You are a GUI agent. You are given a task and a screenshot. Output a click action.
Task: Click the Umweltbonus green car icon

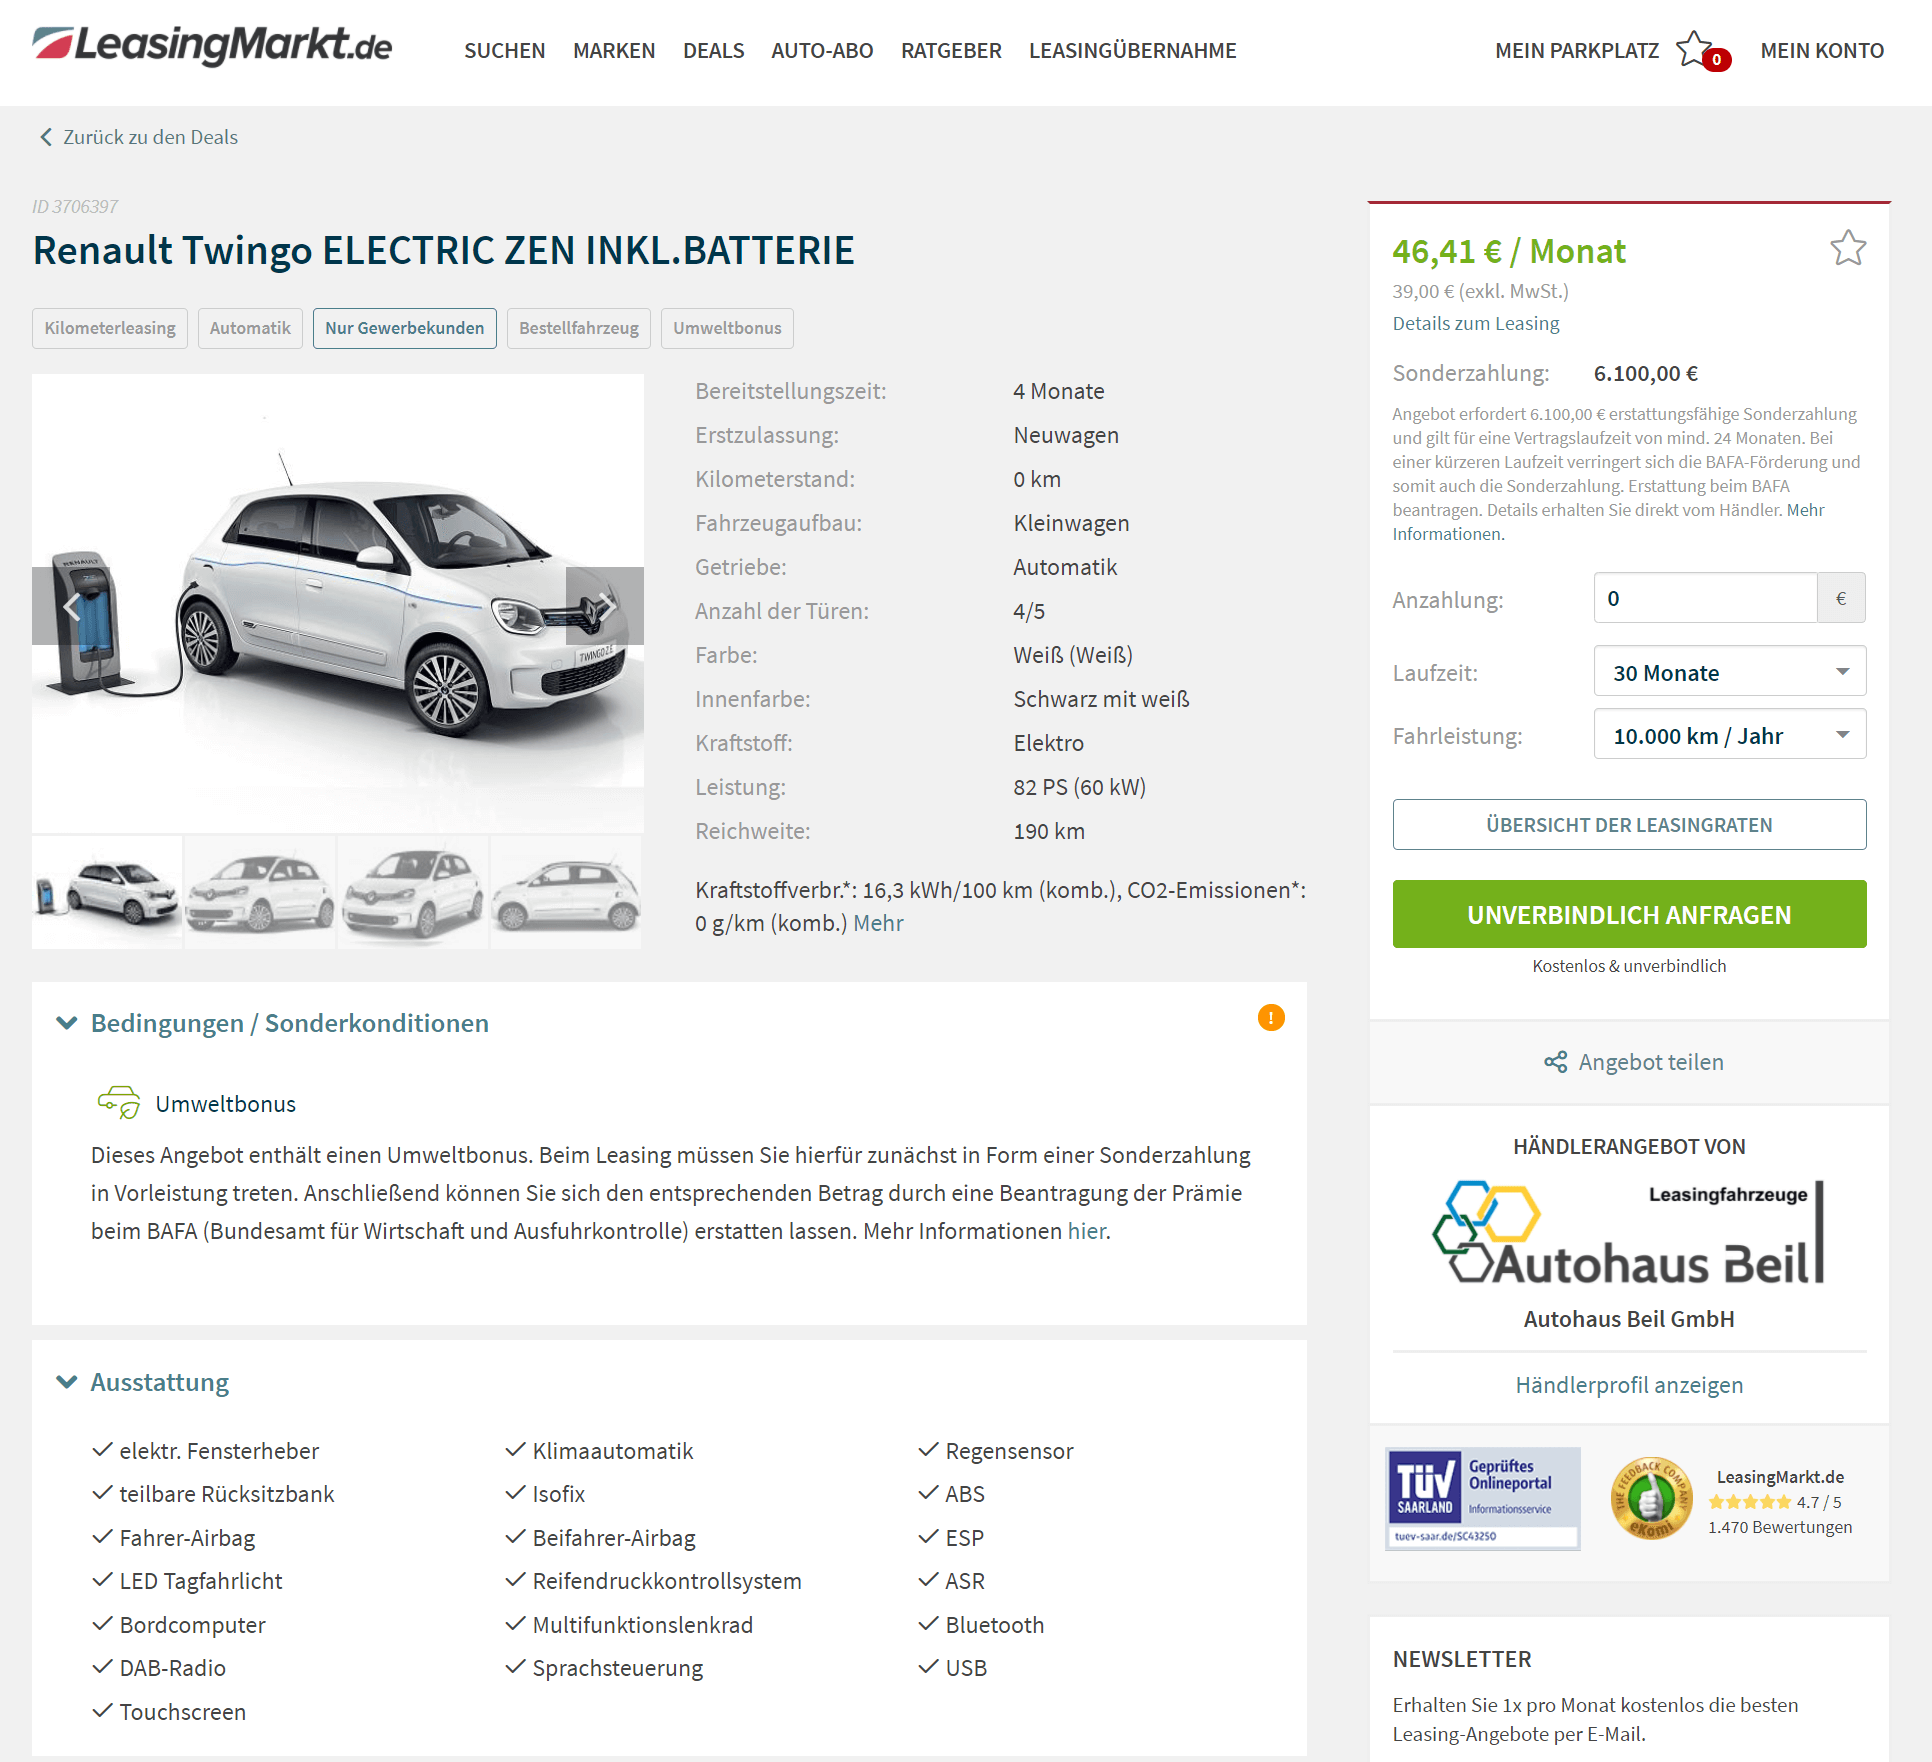click(119, 1102)
